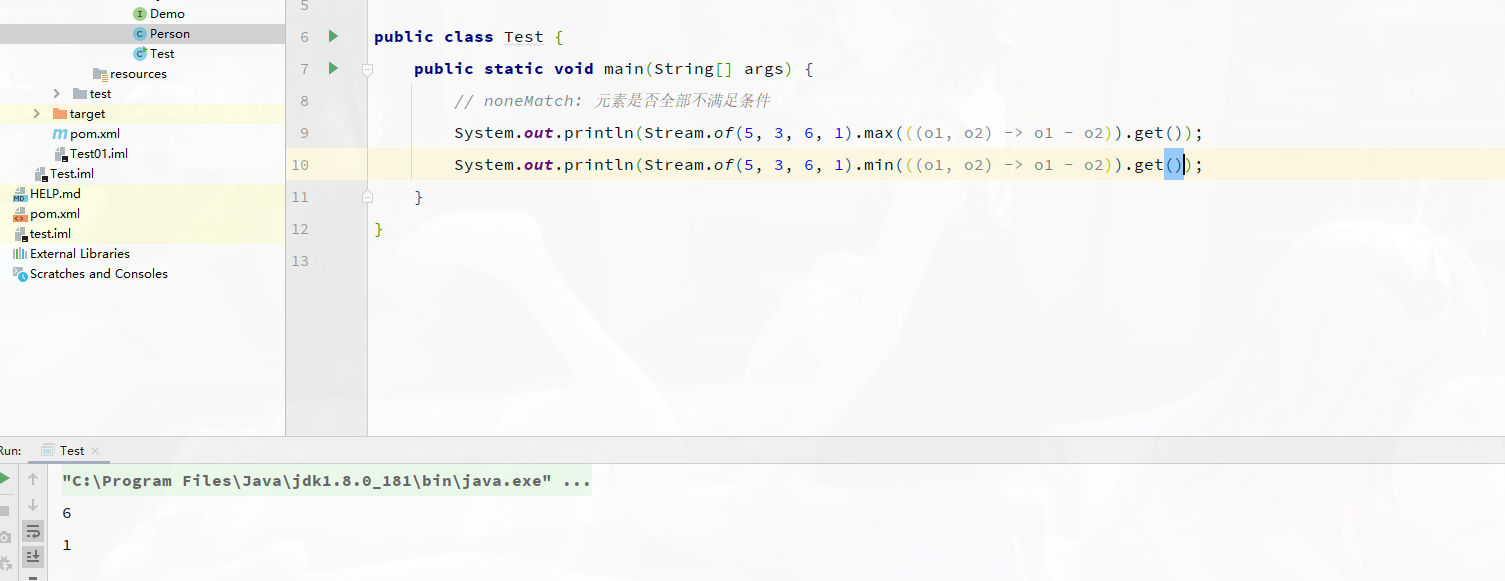The width and height of the screenshot is (1505, 581).
Task: Open Demo interface in project tree
Action: coord(167,13)
